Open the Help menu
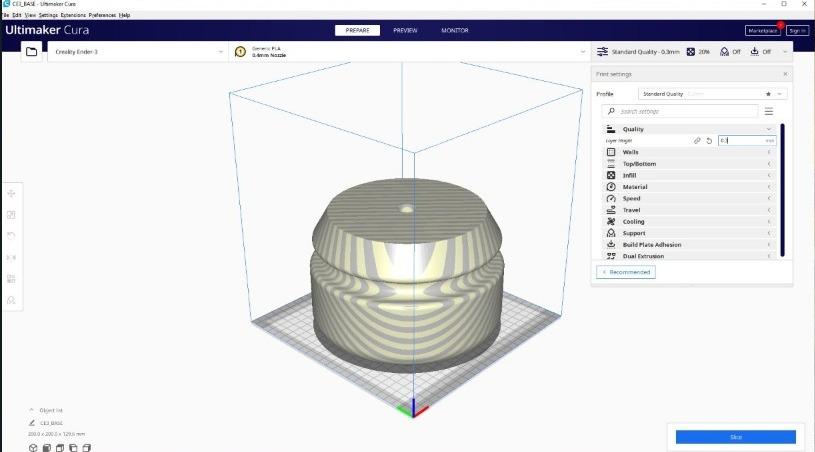The image size is (815, 452). click(124, 15)
